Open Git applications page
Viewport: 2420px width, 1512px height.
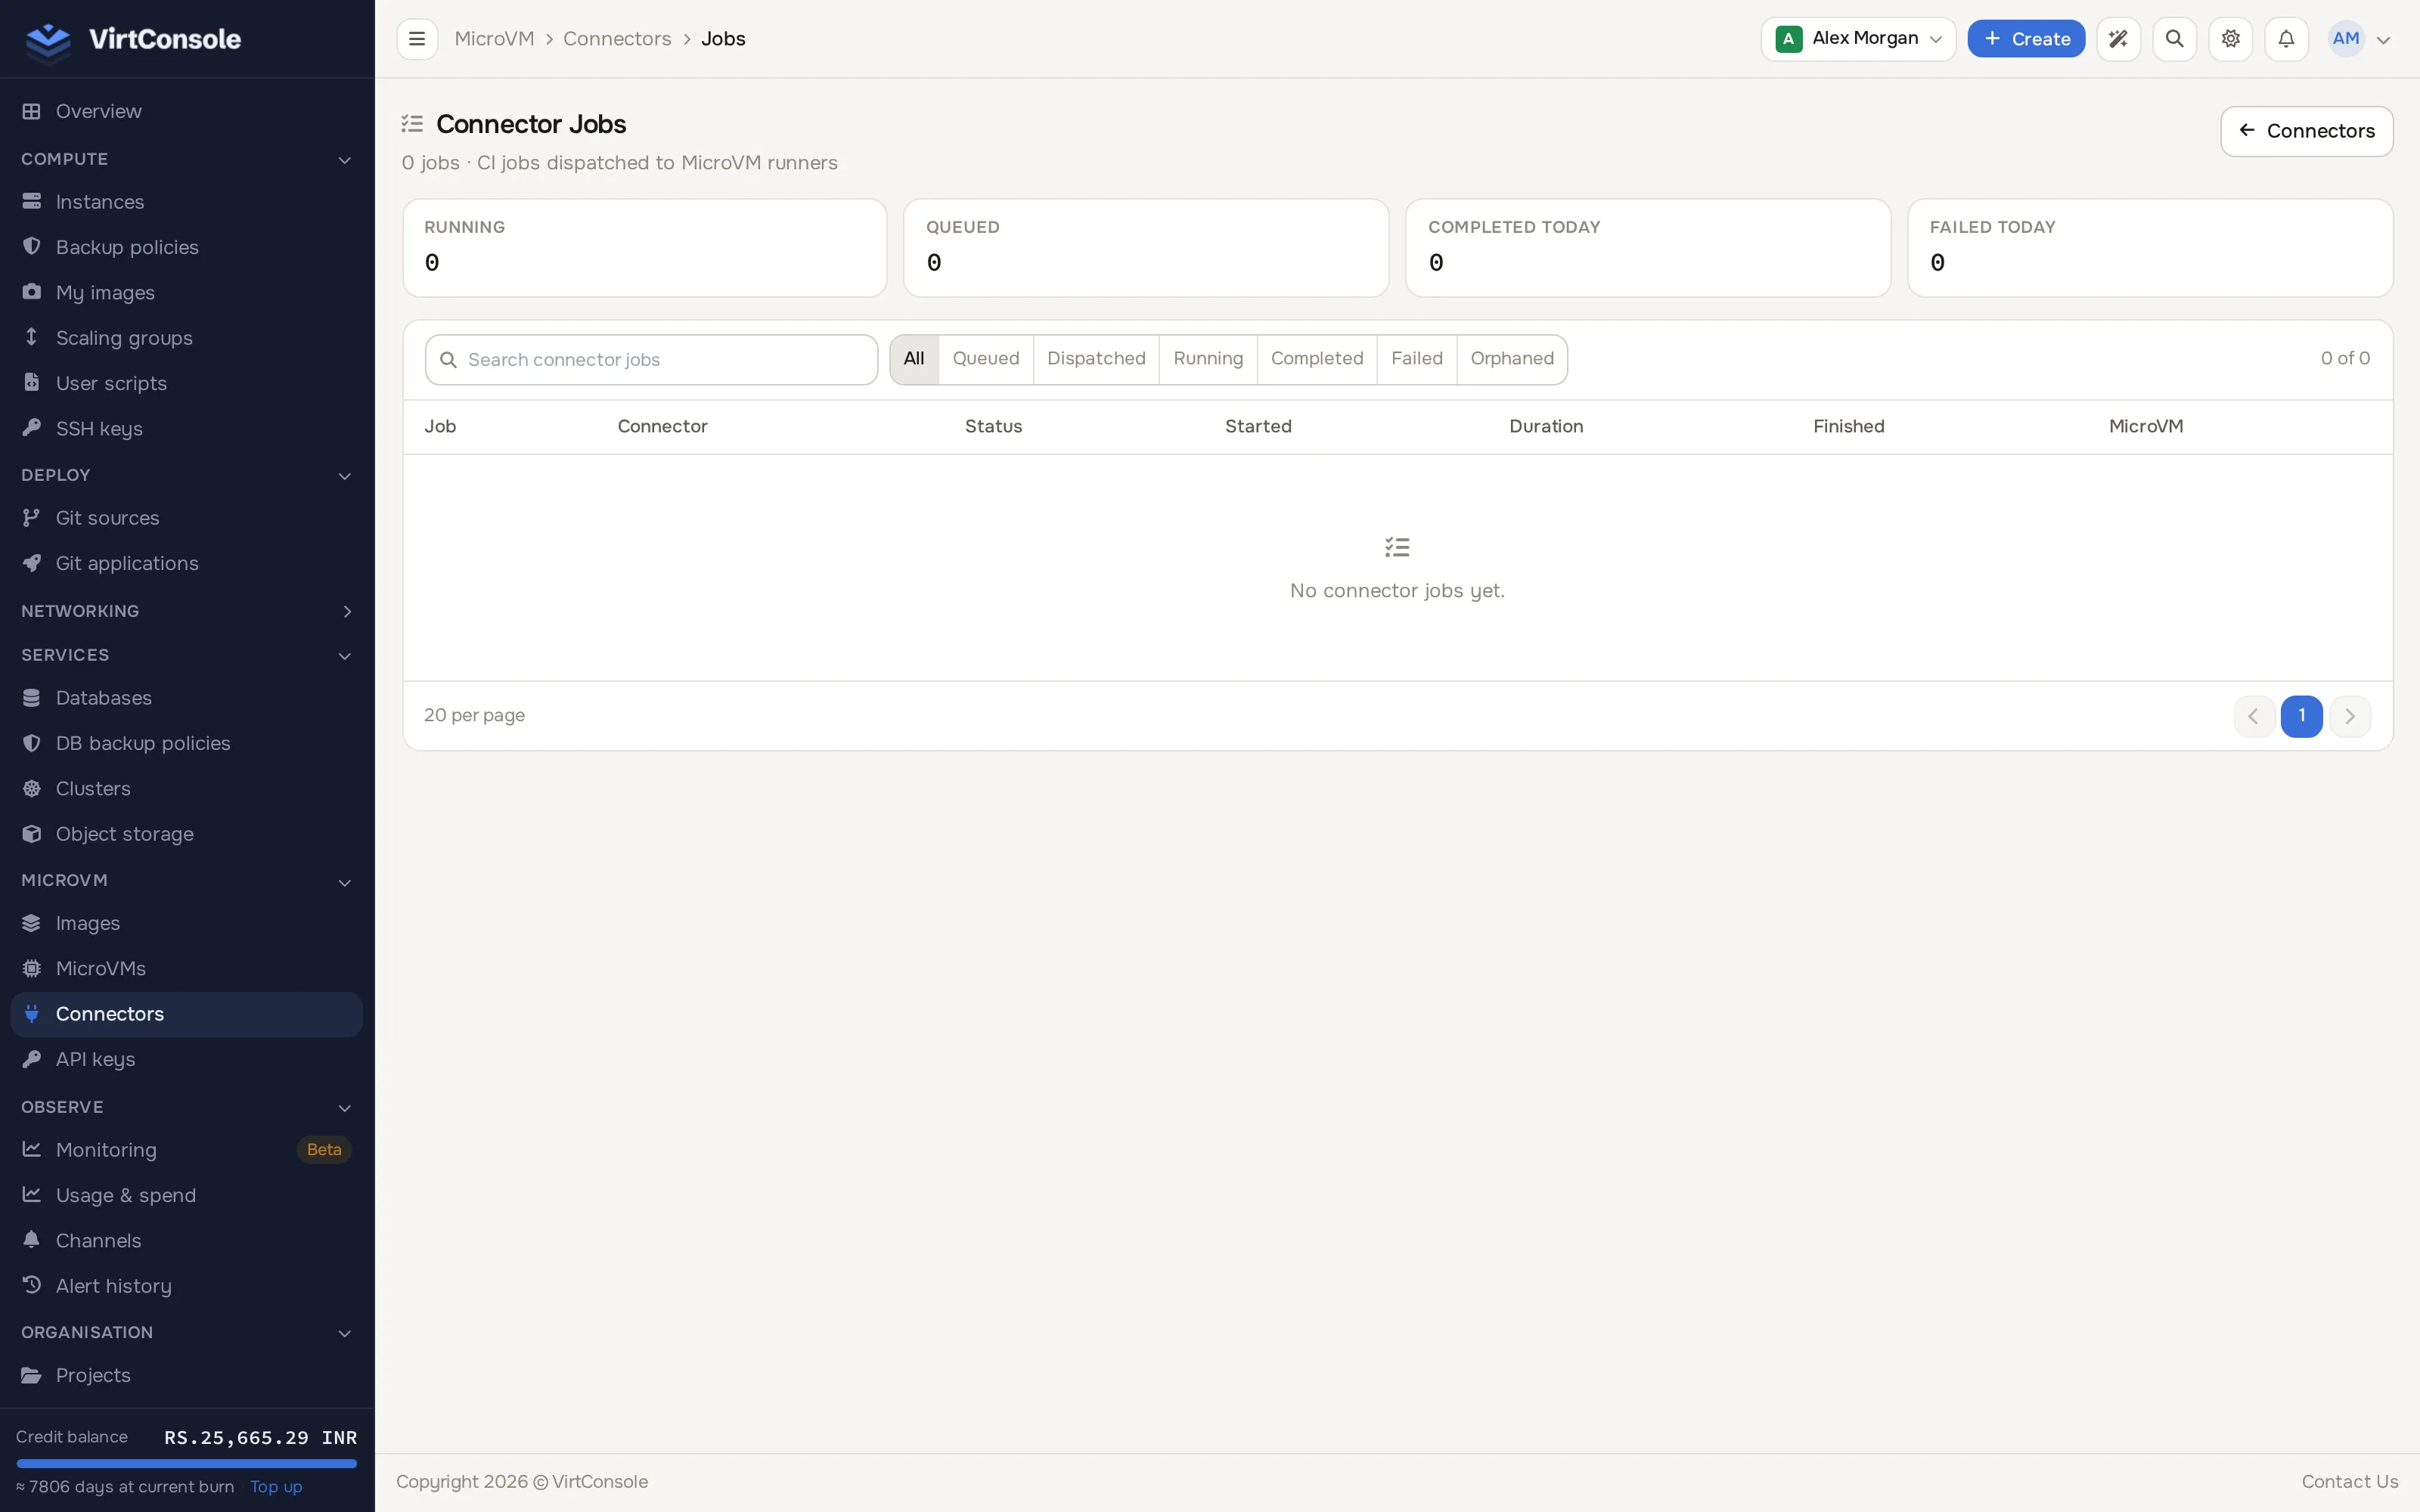[186, 564]
